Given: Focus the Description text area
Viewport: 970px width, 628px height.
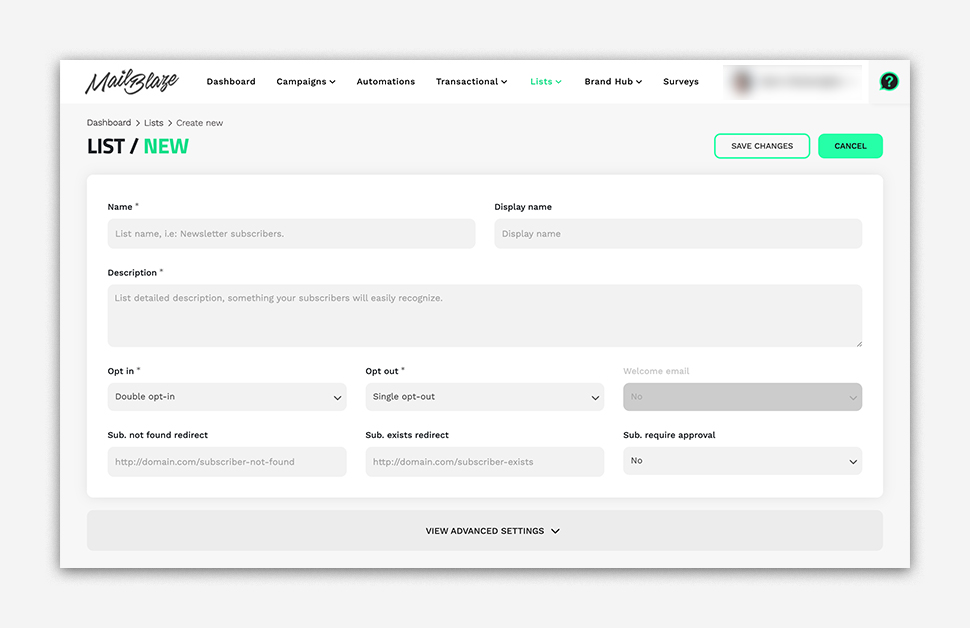Looking at the screenshot, I should 484,316.
